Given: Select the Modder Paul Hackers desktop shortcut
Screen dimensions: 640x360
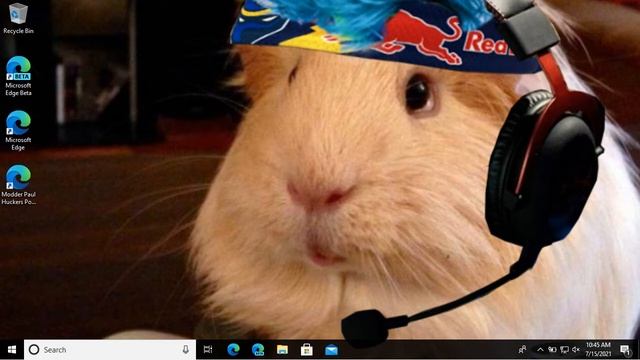Looking at the screenshot, I should click(x=18, y=185).
